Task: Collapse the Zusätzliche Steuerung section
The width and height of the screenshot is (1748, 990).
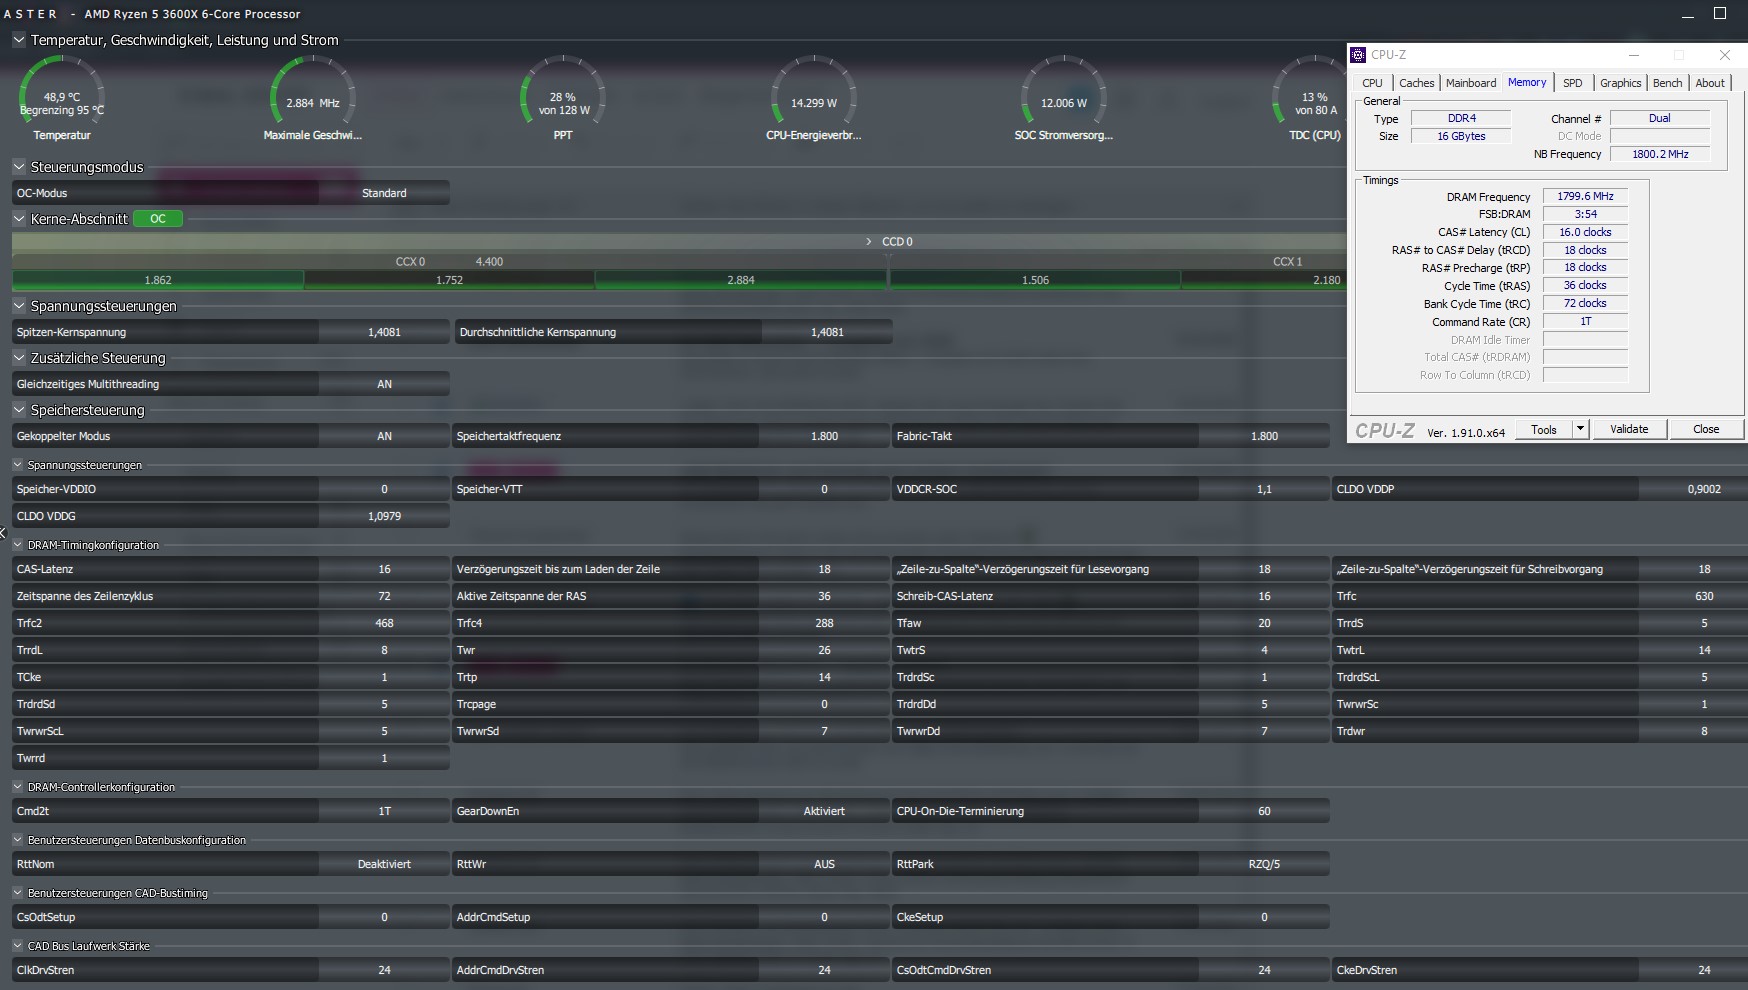Action: point(19,358)
